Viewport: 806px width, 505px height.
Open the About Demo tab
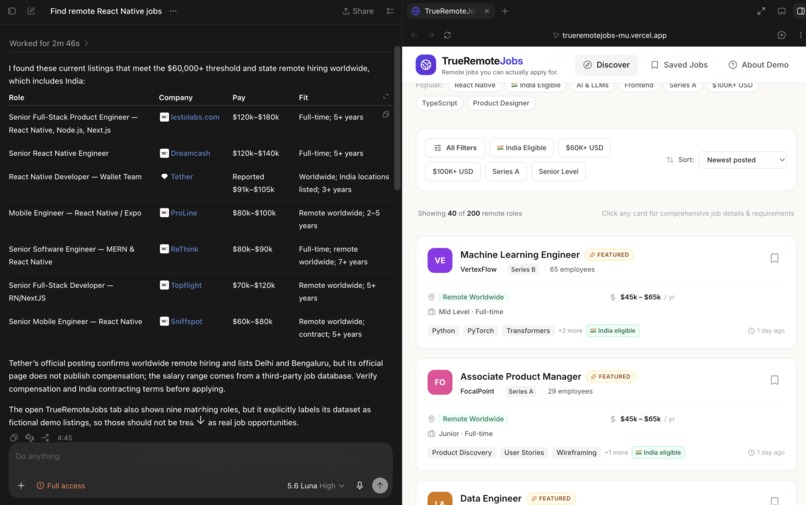pos(758,65)
